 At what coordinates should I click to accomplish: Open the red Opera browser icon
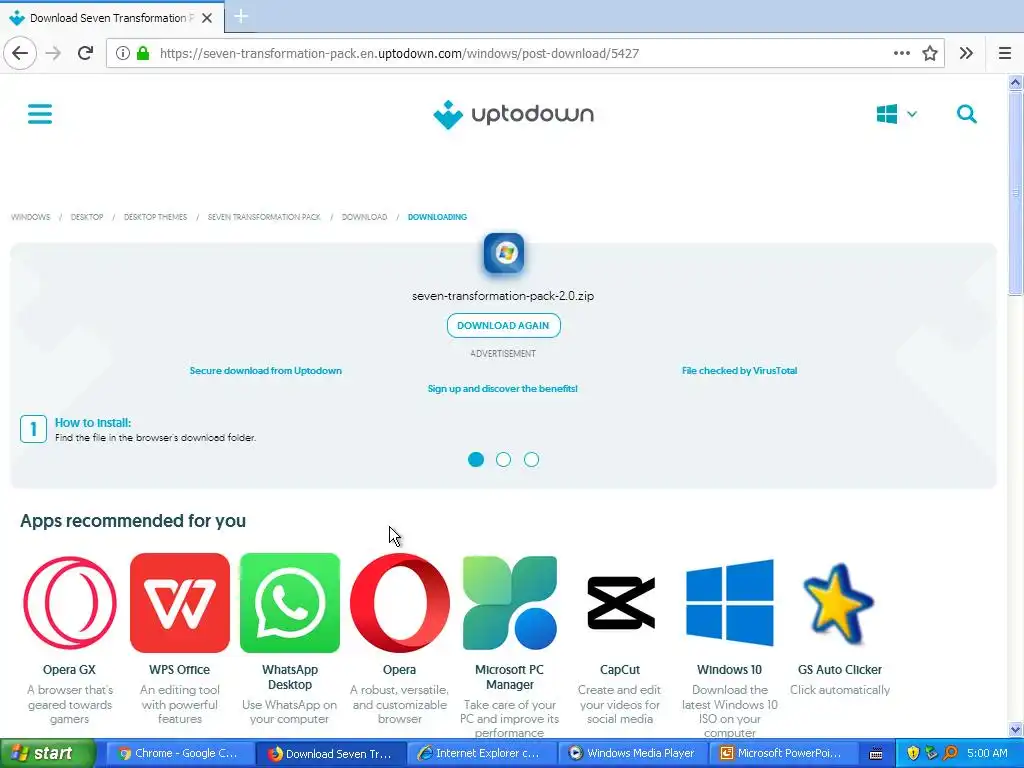pyautogui.click(x=400, y=603)
